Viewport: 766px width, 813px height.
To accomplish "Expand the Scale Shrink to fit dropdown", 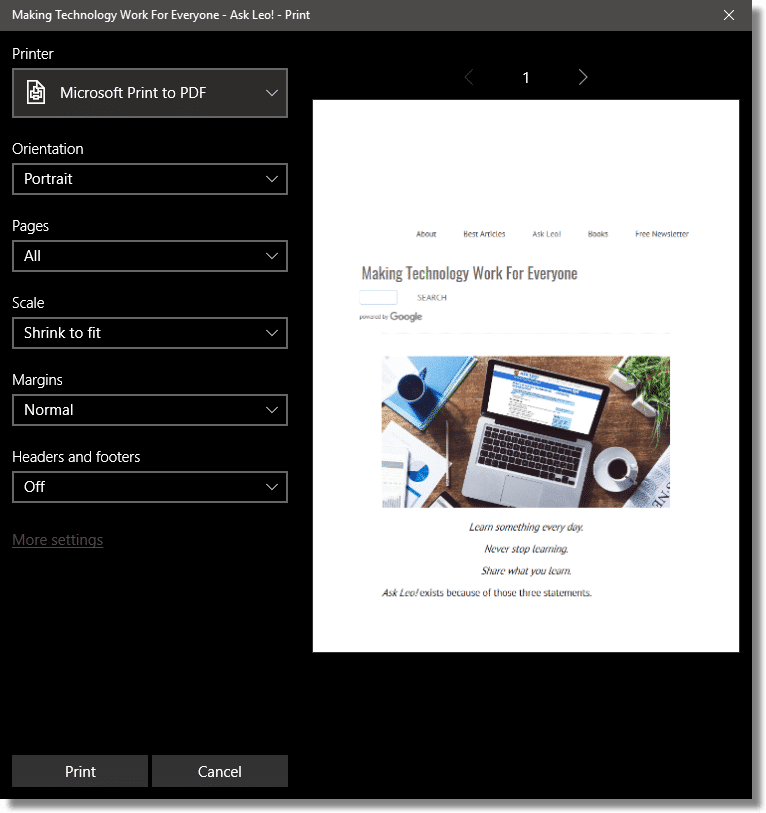I will click(x=150, y=333).
